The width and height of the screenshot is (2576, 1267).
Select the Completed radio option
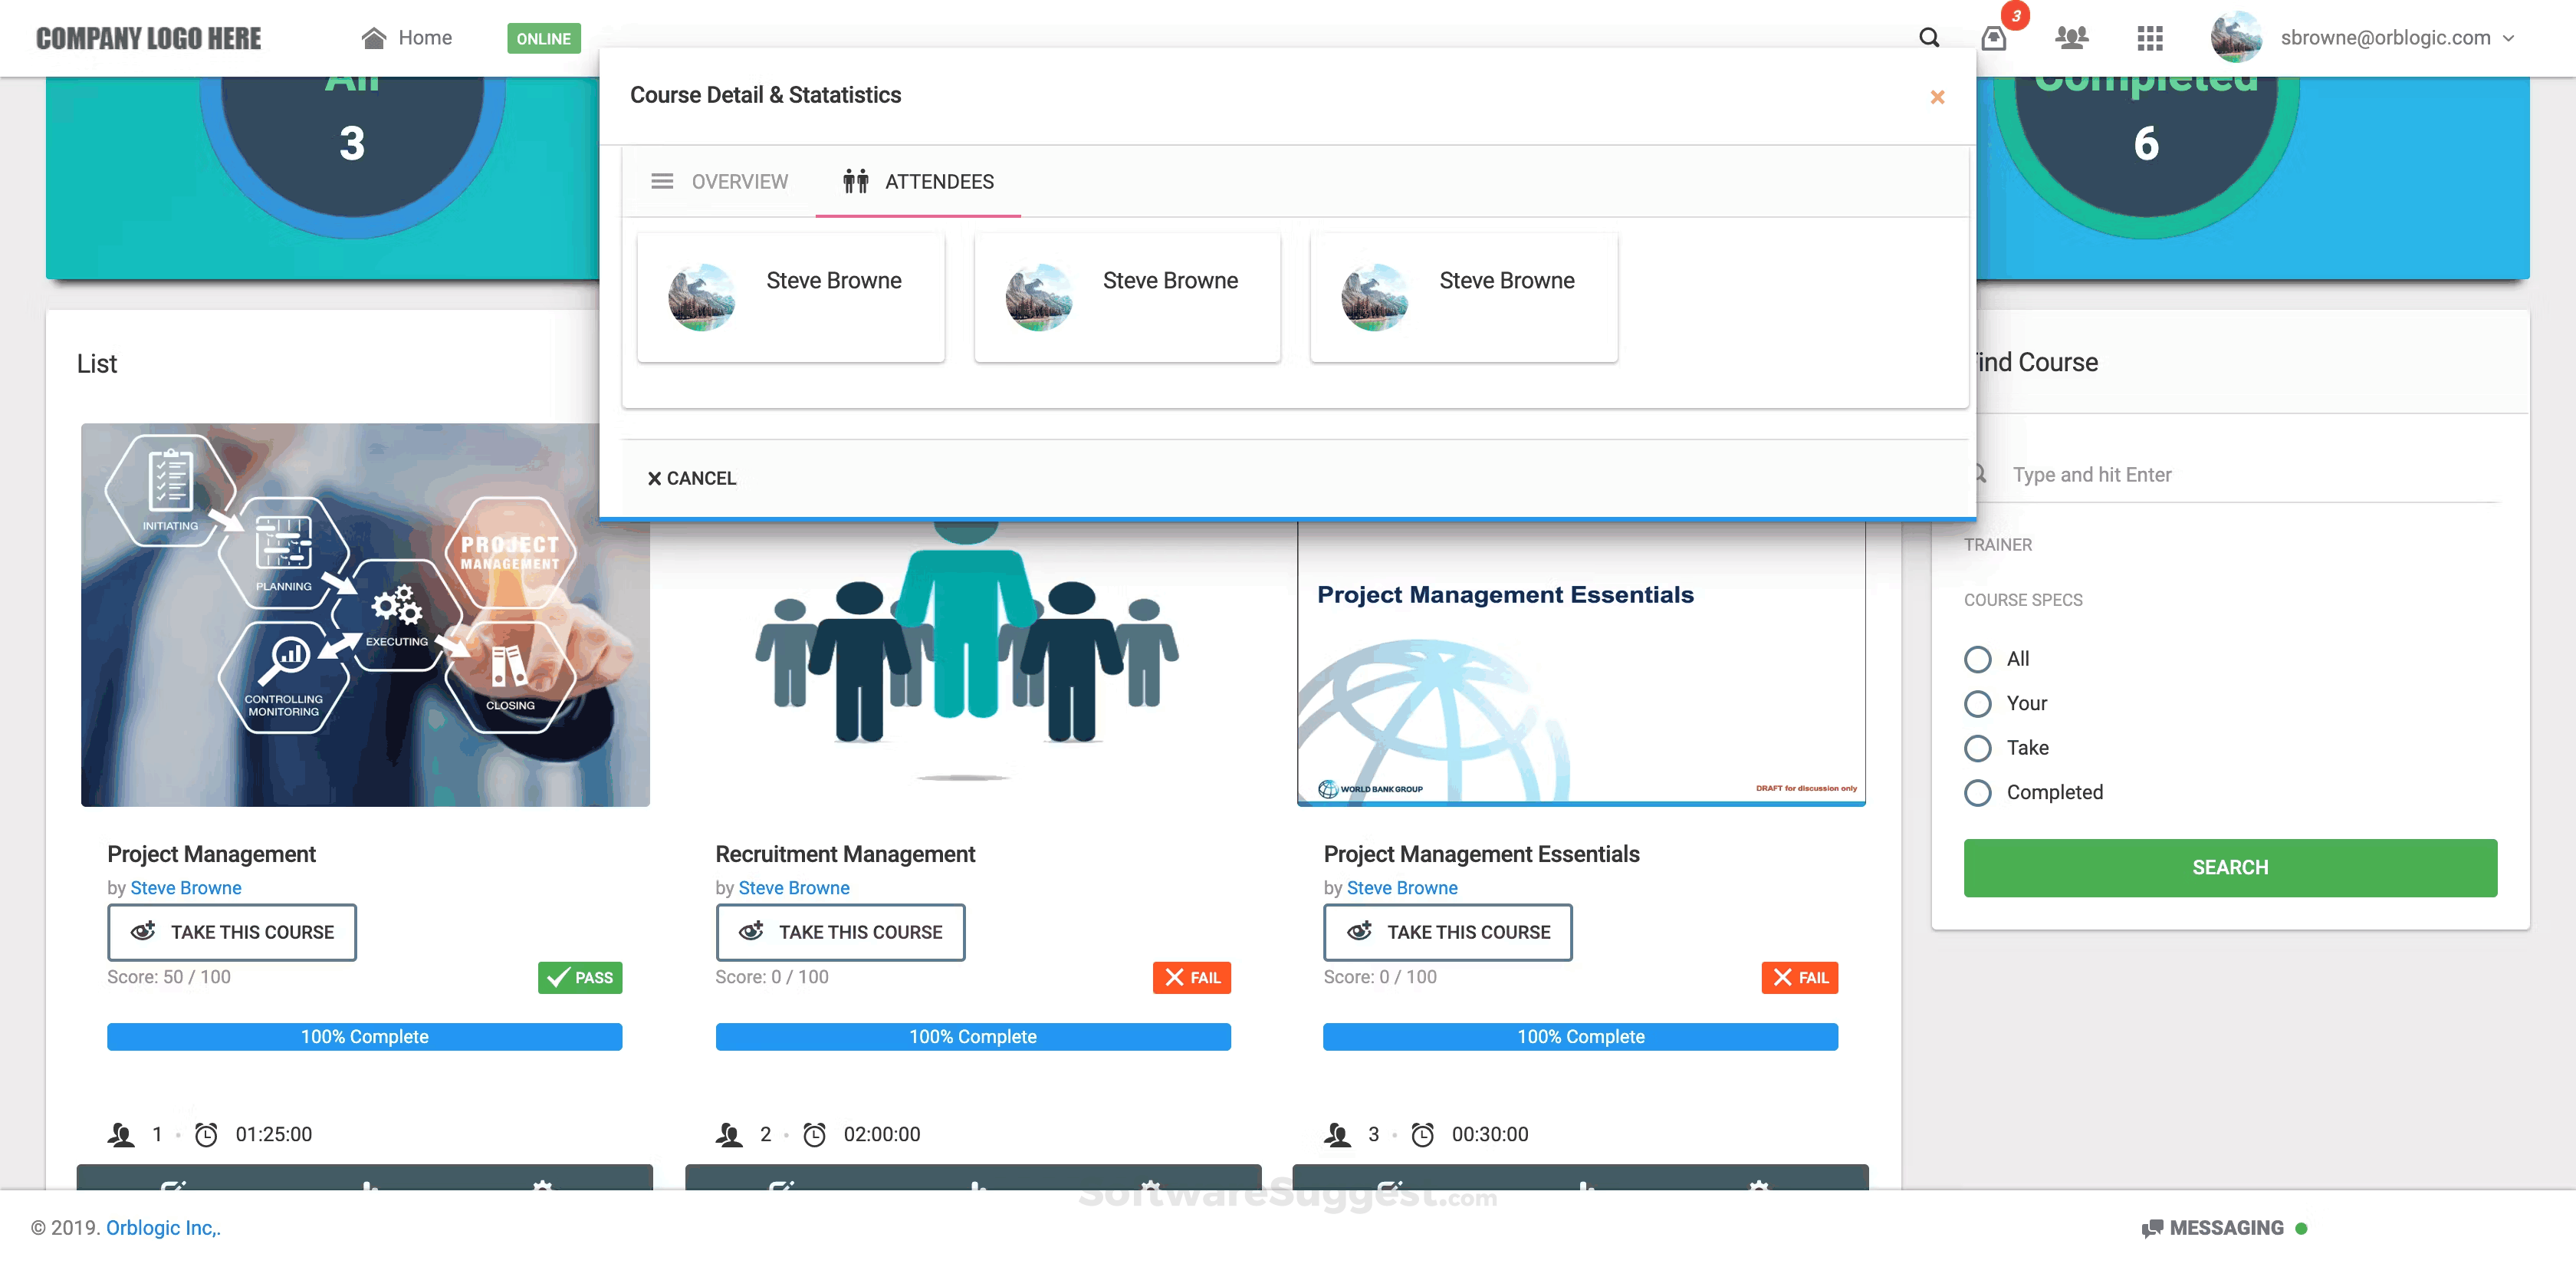point(1977,793)
